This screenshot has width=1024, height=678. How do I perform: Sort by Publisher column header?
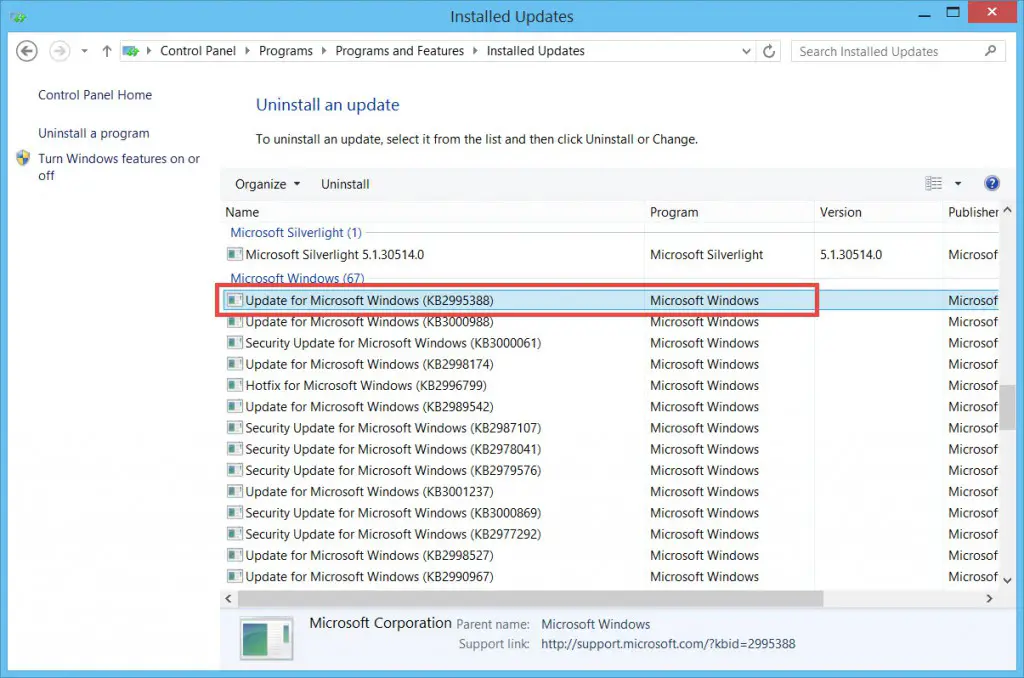point(972,212)
